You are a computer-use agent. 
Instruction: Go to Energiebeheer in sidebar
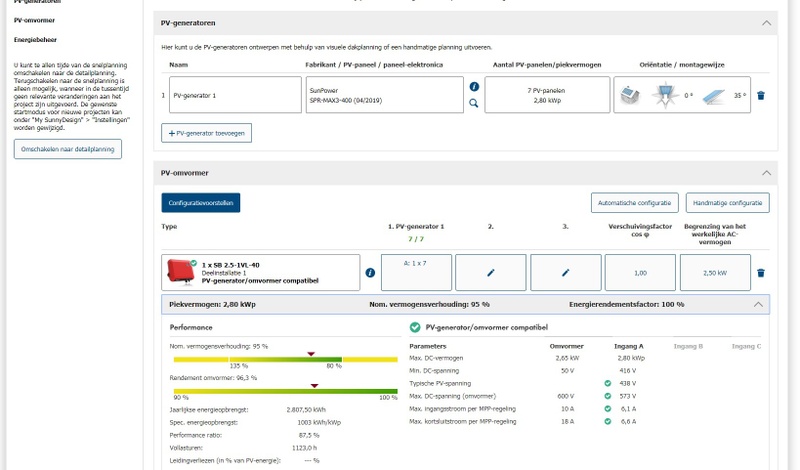(35, 40)
